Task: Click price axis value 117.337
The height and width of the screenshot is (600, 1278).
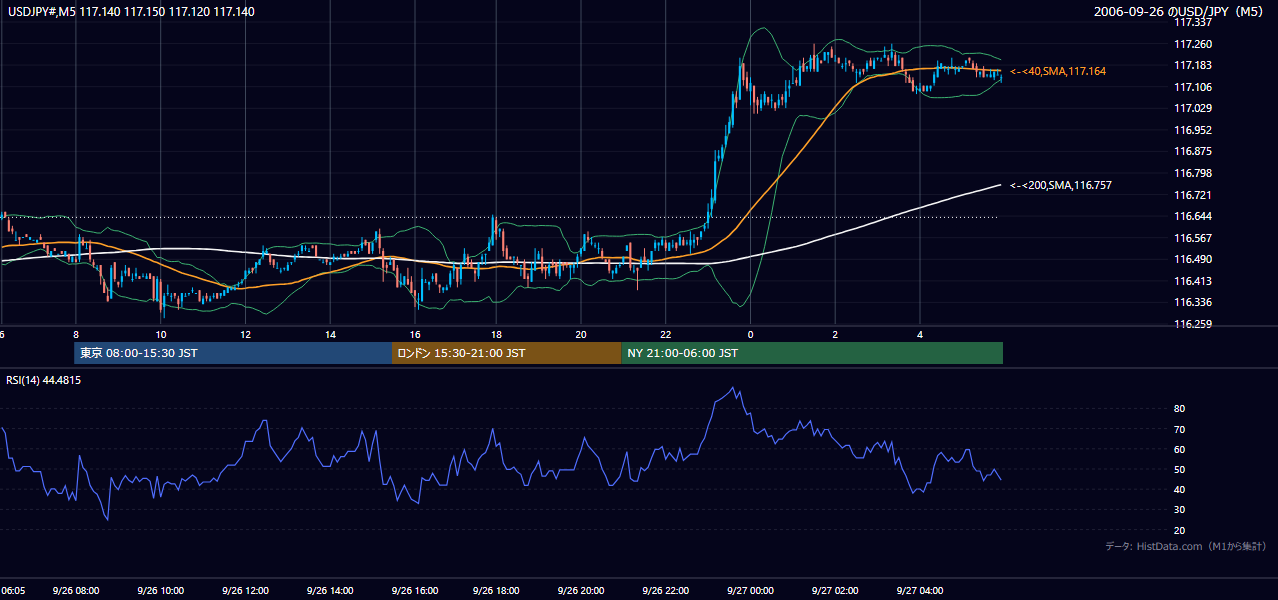Action: 1193,22
